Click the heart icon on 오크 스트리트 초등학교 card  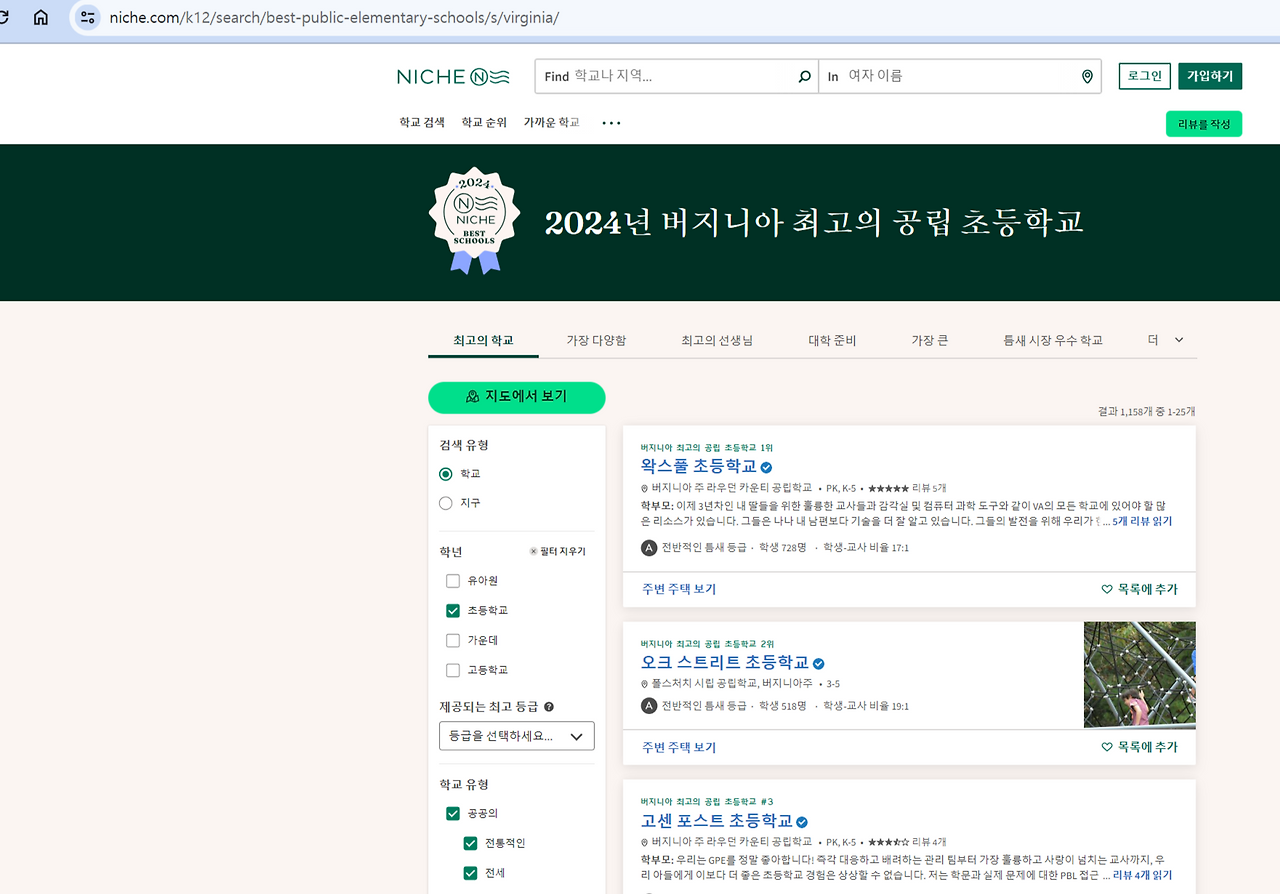(x=1107, y=748)
